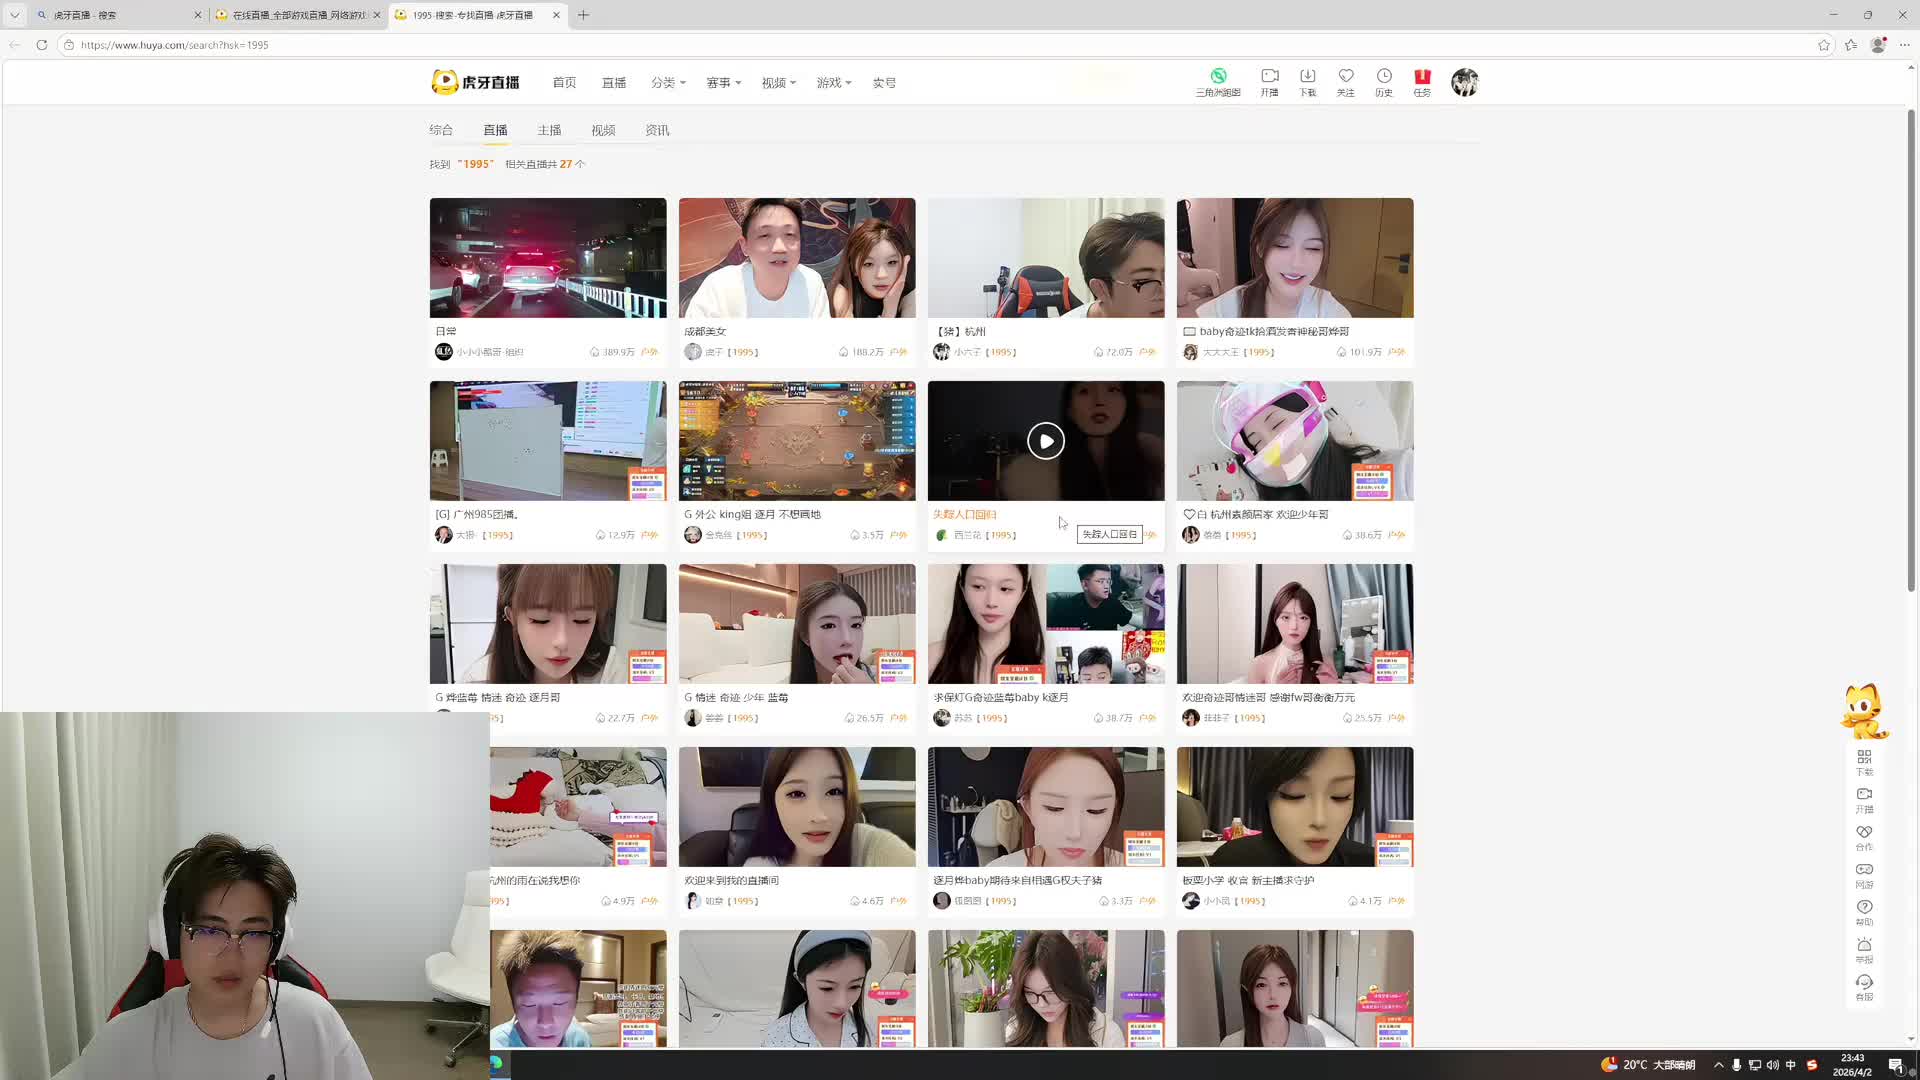
Task: Open 网游 gamepad icon in right sidebar
Action: point(1864,870)
